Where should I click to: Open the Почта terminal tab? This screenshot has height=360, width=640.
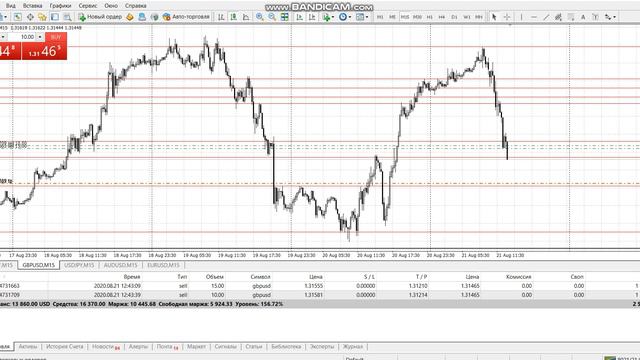(x=167, y=347)
